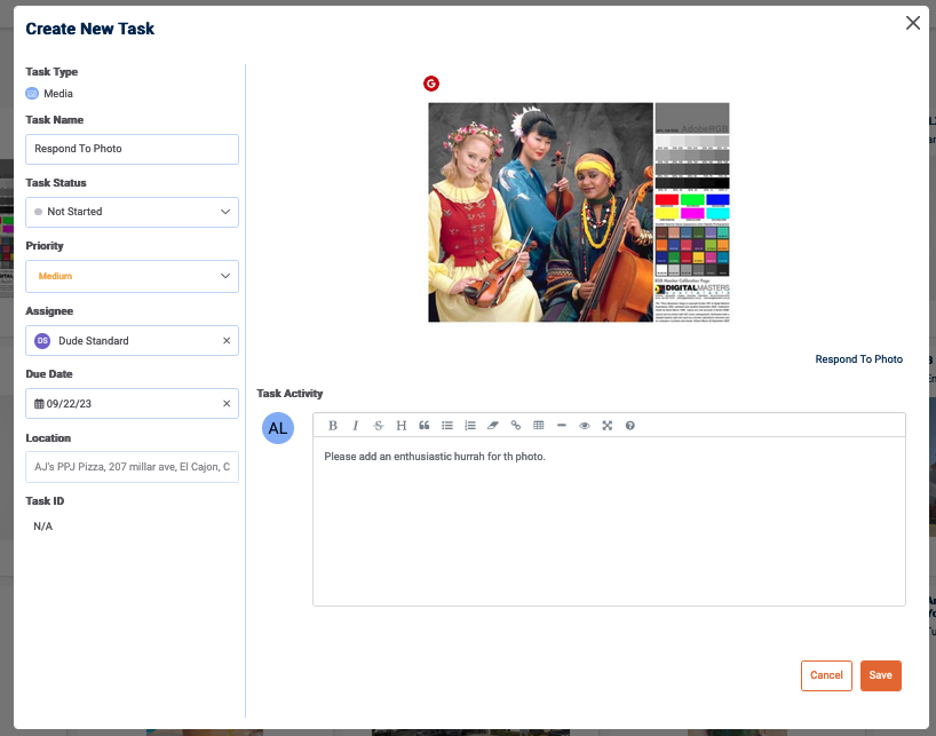Expand the Priority dropdown showing Medium
This screenshot has height=736, width=936.
(x=132, y=276)
